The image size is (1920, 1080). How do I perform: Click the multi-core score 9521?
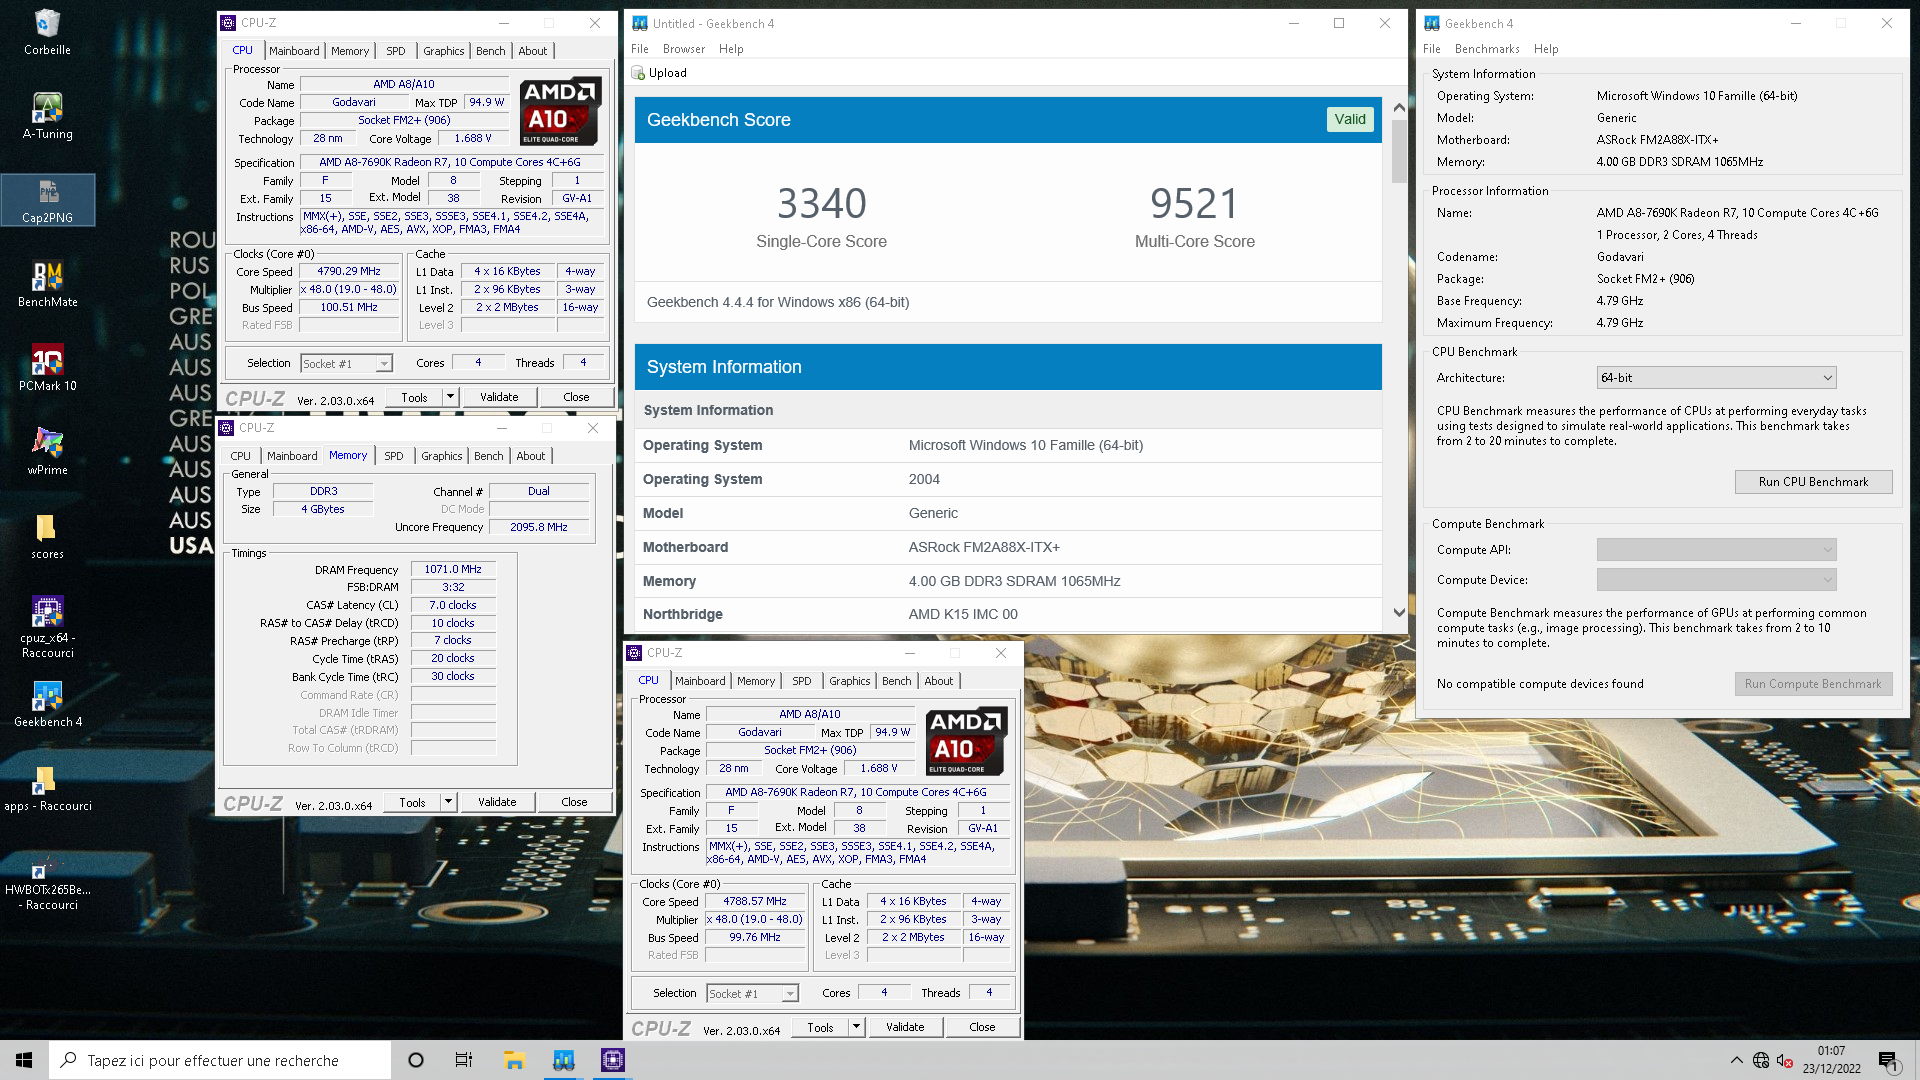tap(1195, 204)
